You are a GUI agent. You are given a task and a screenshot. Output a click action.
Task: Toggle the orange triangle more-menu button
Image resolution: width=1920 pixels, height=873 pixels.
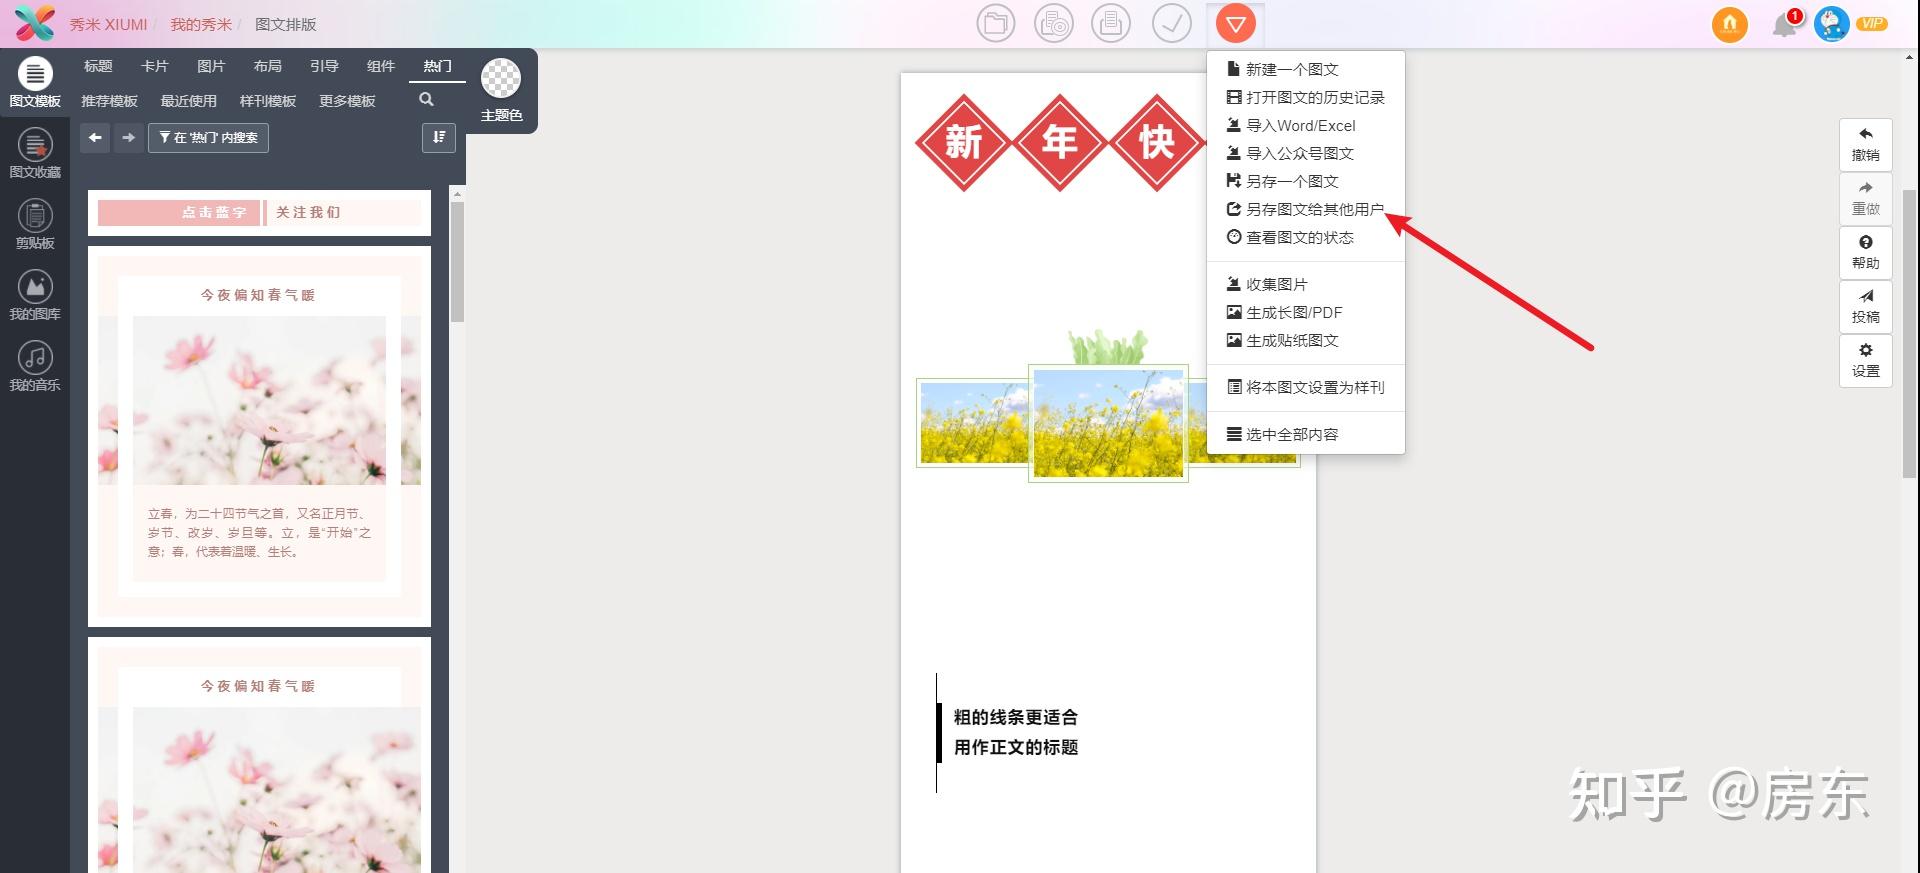1235,24
